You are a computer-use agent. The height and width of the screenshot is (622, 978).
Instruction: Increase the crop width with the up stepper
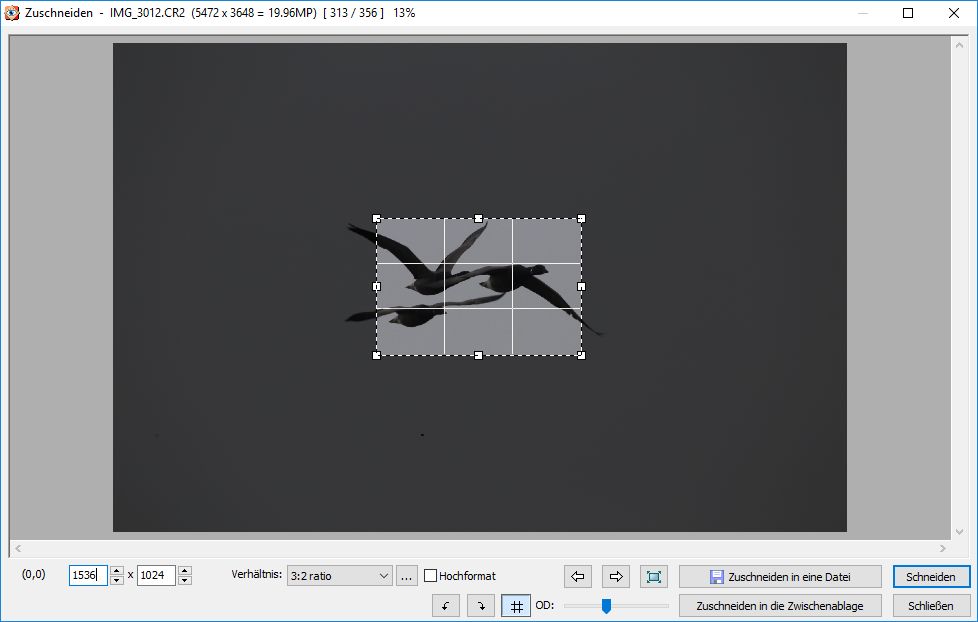pyautogui.click(x=117, y=571)
